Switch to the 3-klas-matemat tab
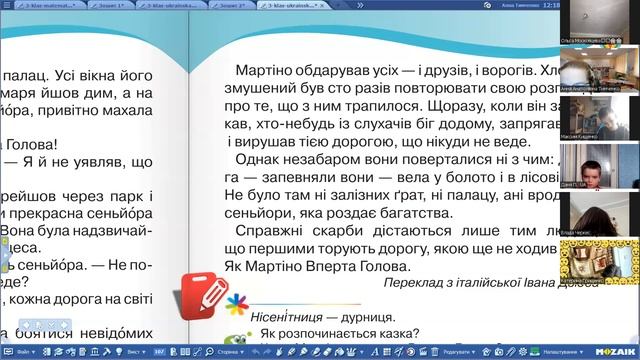The height and width of the screenshot is (360, 640). pos(49,5)
